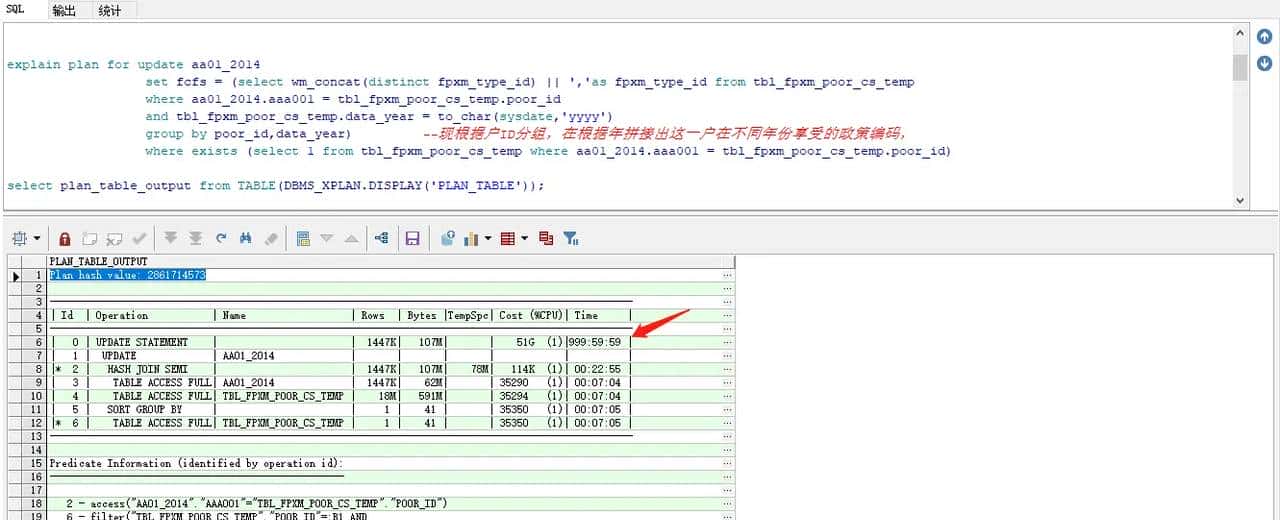The height and width of the screenshot is (520, 1280).
Task: Click the insert record icon
Action: pyautogui.click(x=90, y=238)
